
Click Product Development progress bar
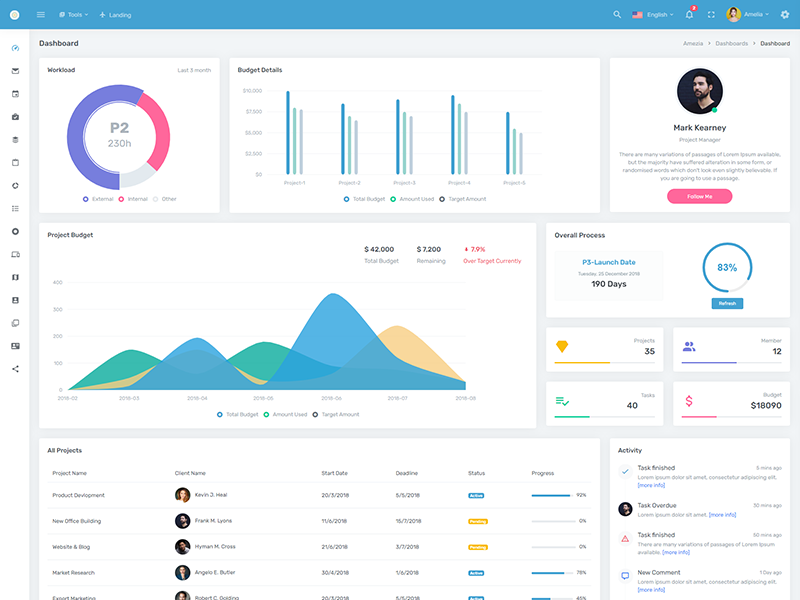[x=551, y=495]
